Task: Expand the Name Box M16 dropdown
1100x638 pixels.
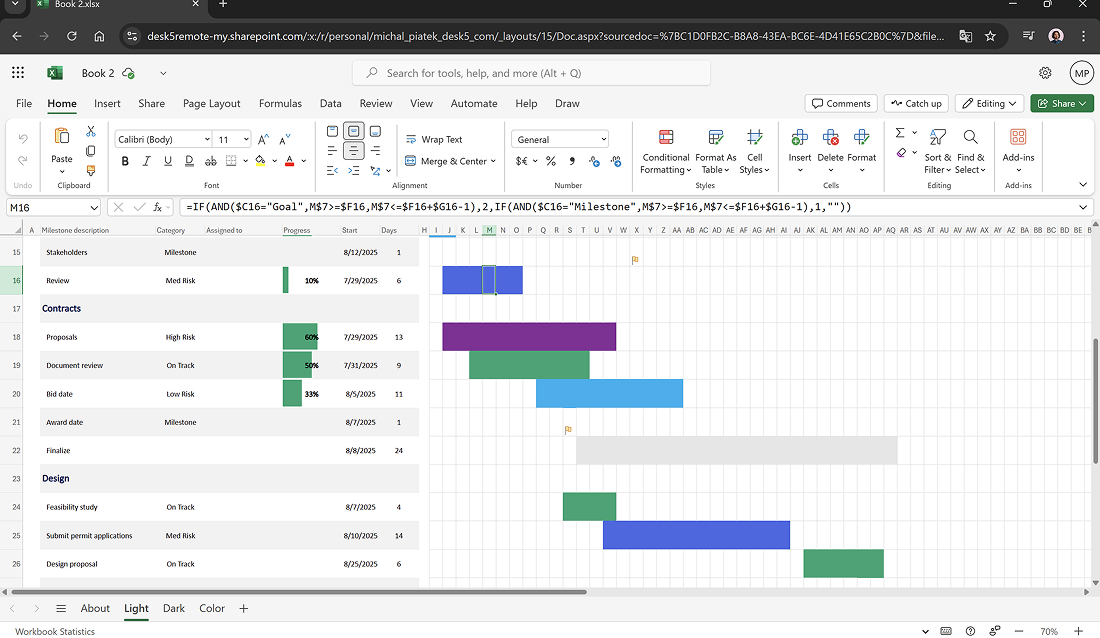Action: click(94, 208)
